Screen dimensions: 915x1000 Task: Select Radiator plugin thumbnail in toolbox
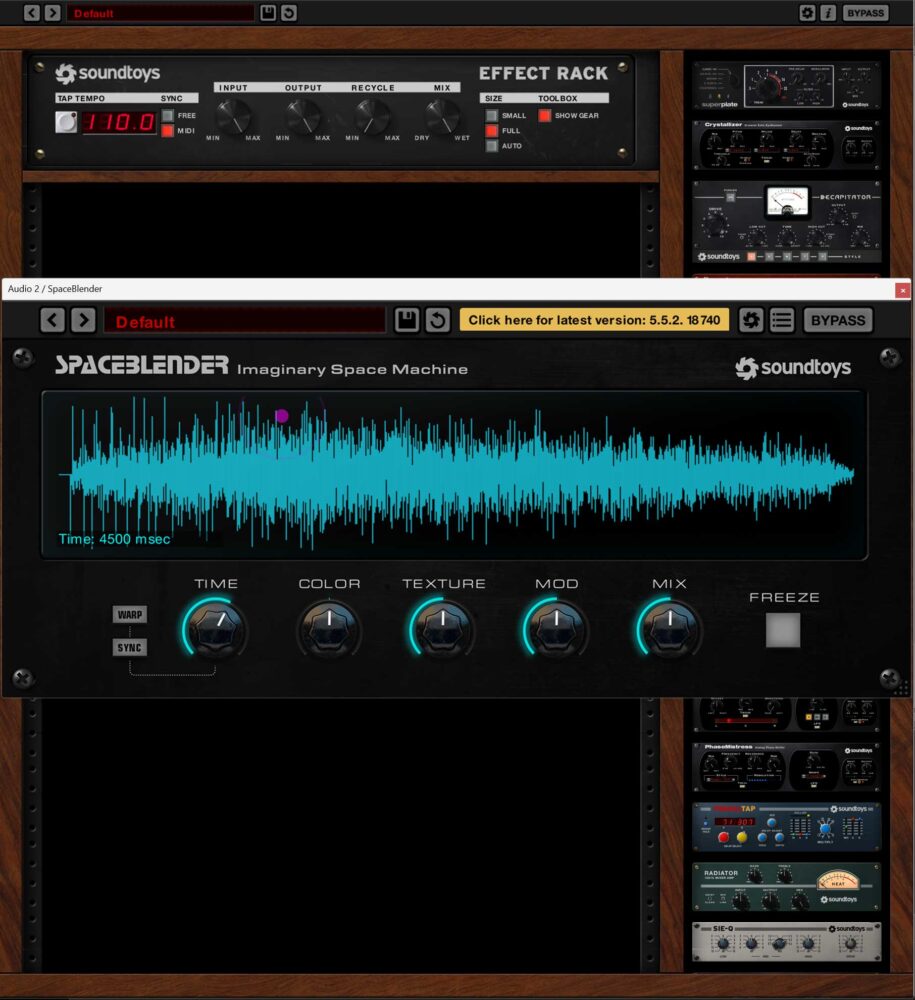pos(786,886)
